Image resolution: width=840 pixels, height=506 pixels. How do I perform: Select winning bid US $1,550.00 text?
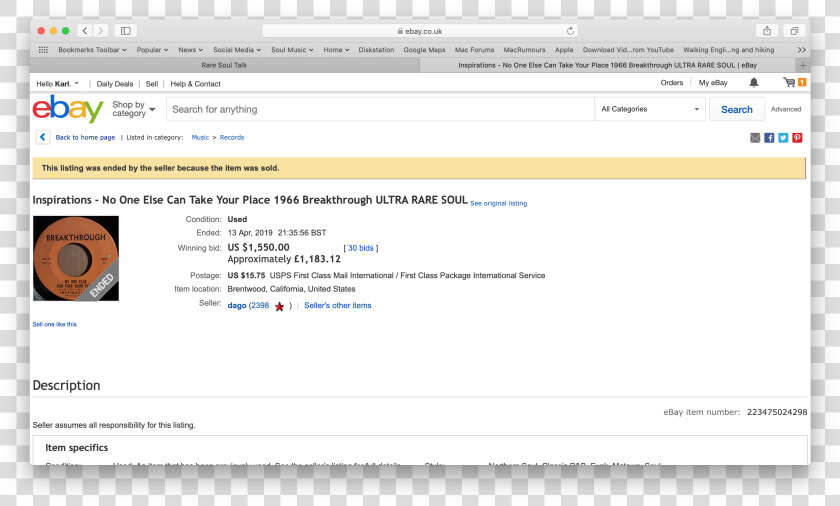(x=258, y=247)
